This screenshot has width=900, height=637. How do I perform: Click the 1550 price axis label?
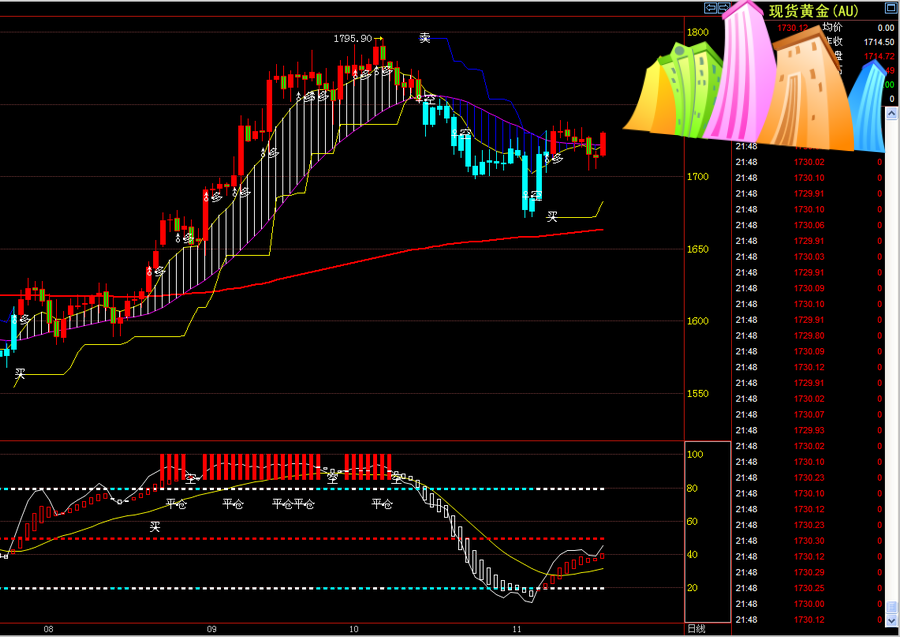point(698,394)
